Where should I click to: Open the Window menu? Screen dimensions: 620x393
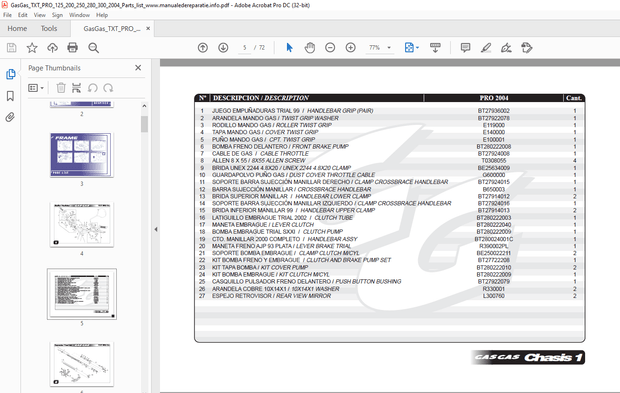pos(79,15)
